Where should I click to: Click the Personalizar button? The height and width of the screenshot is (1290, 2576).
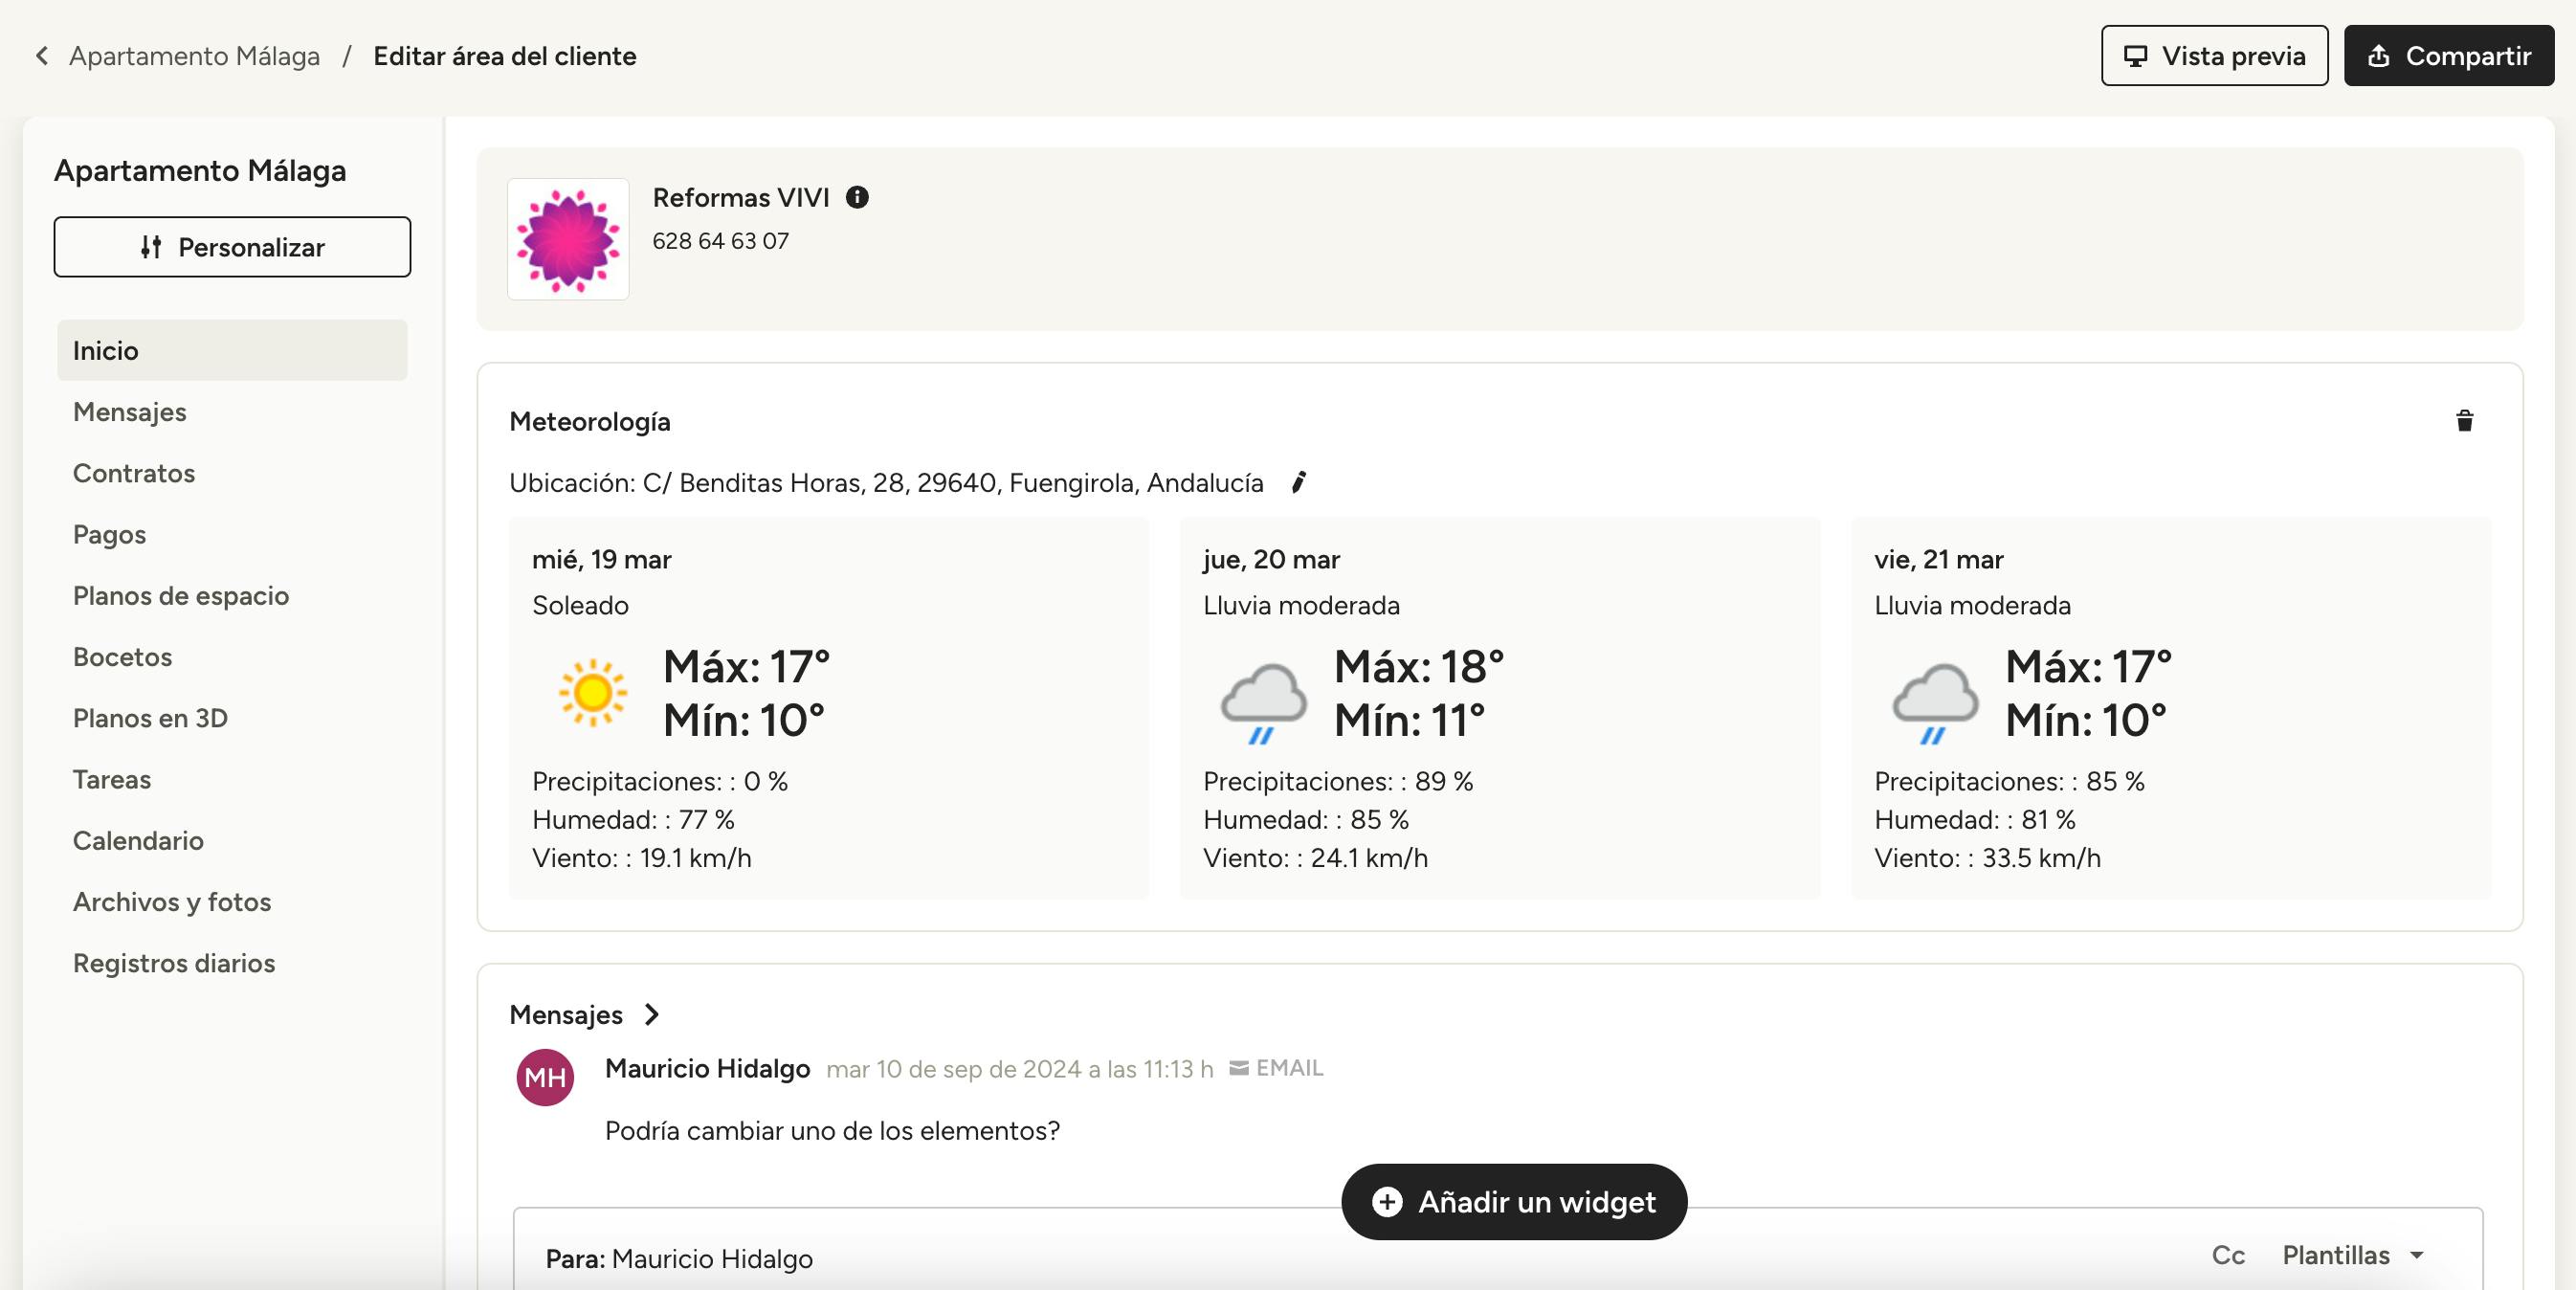[232, 247]
